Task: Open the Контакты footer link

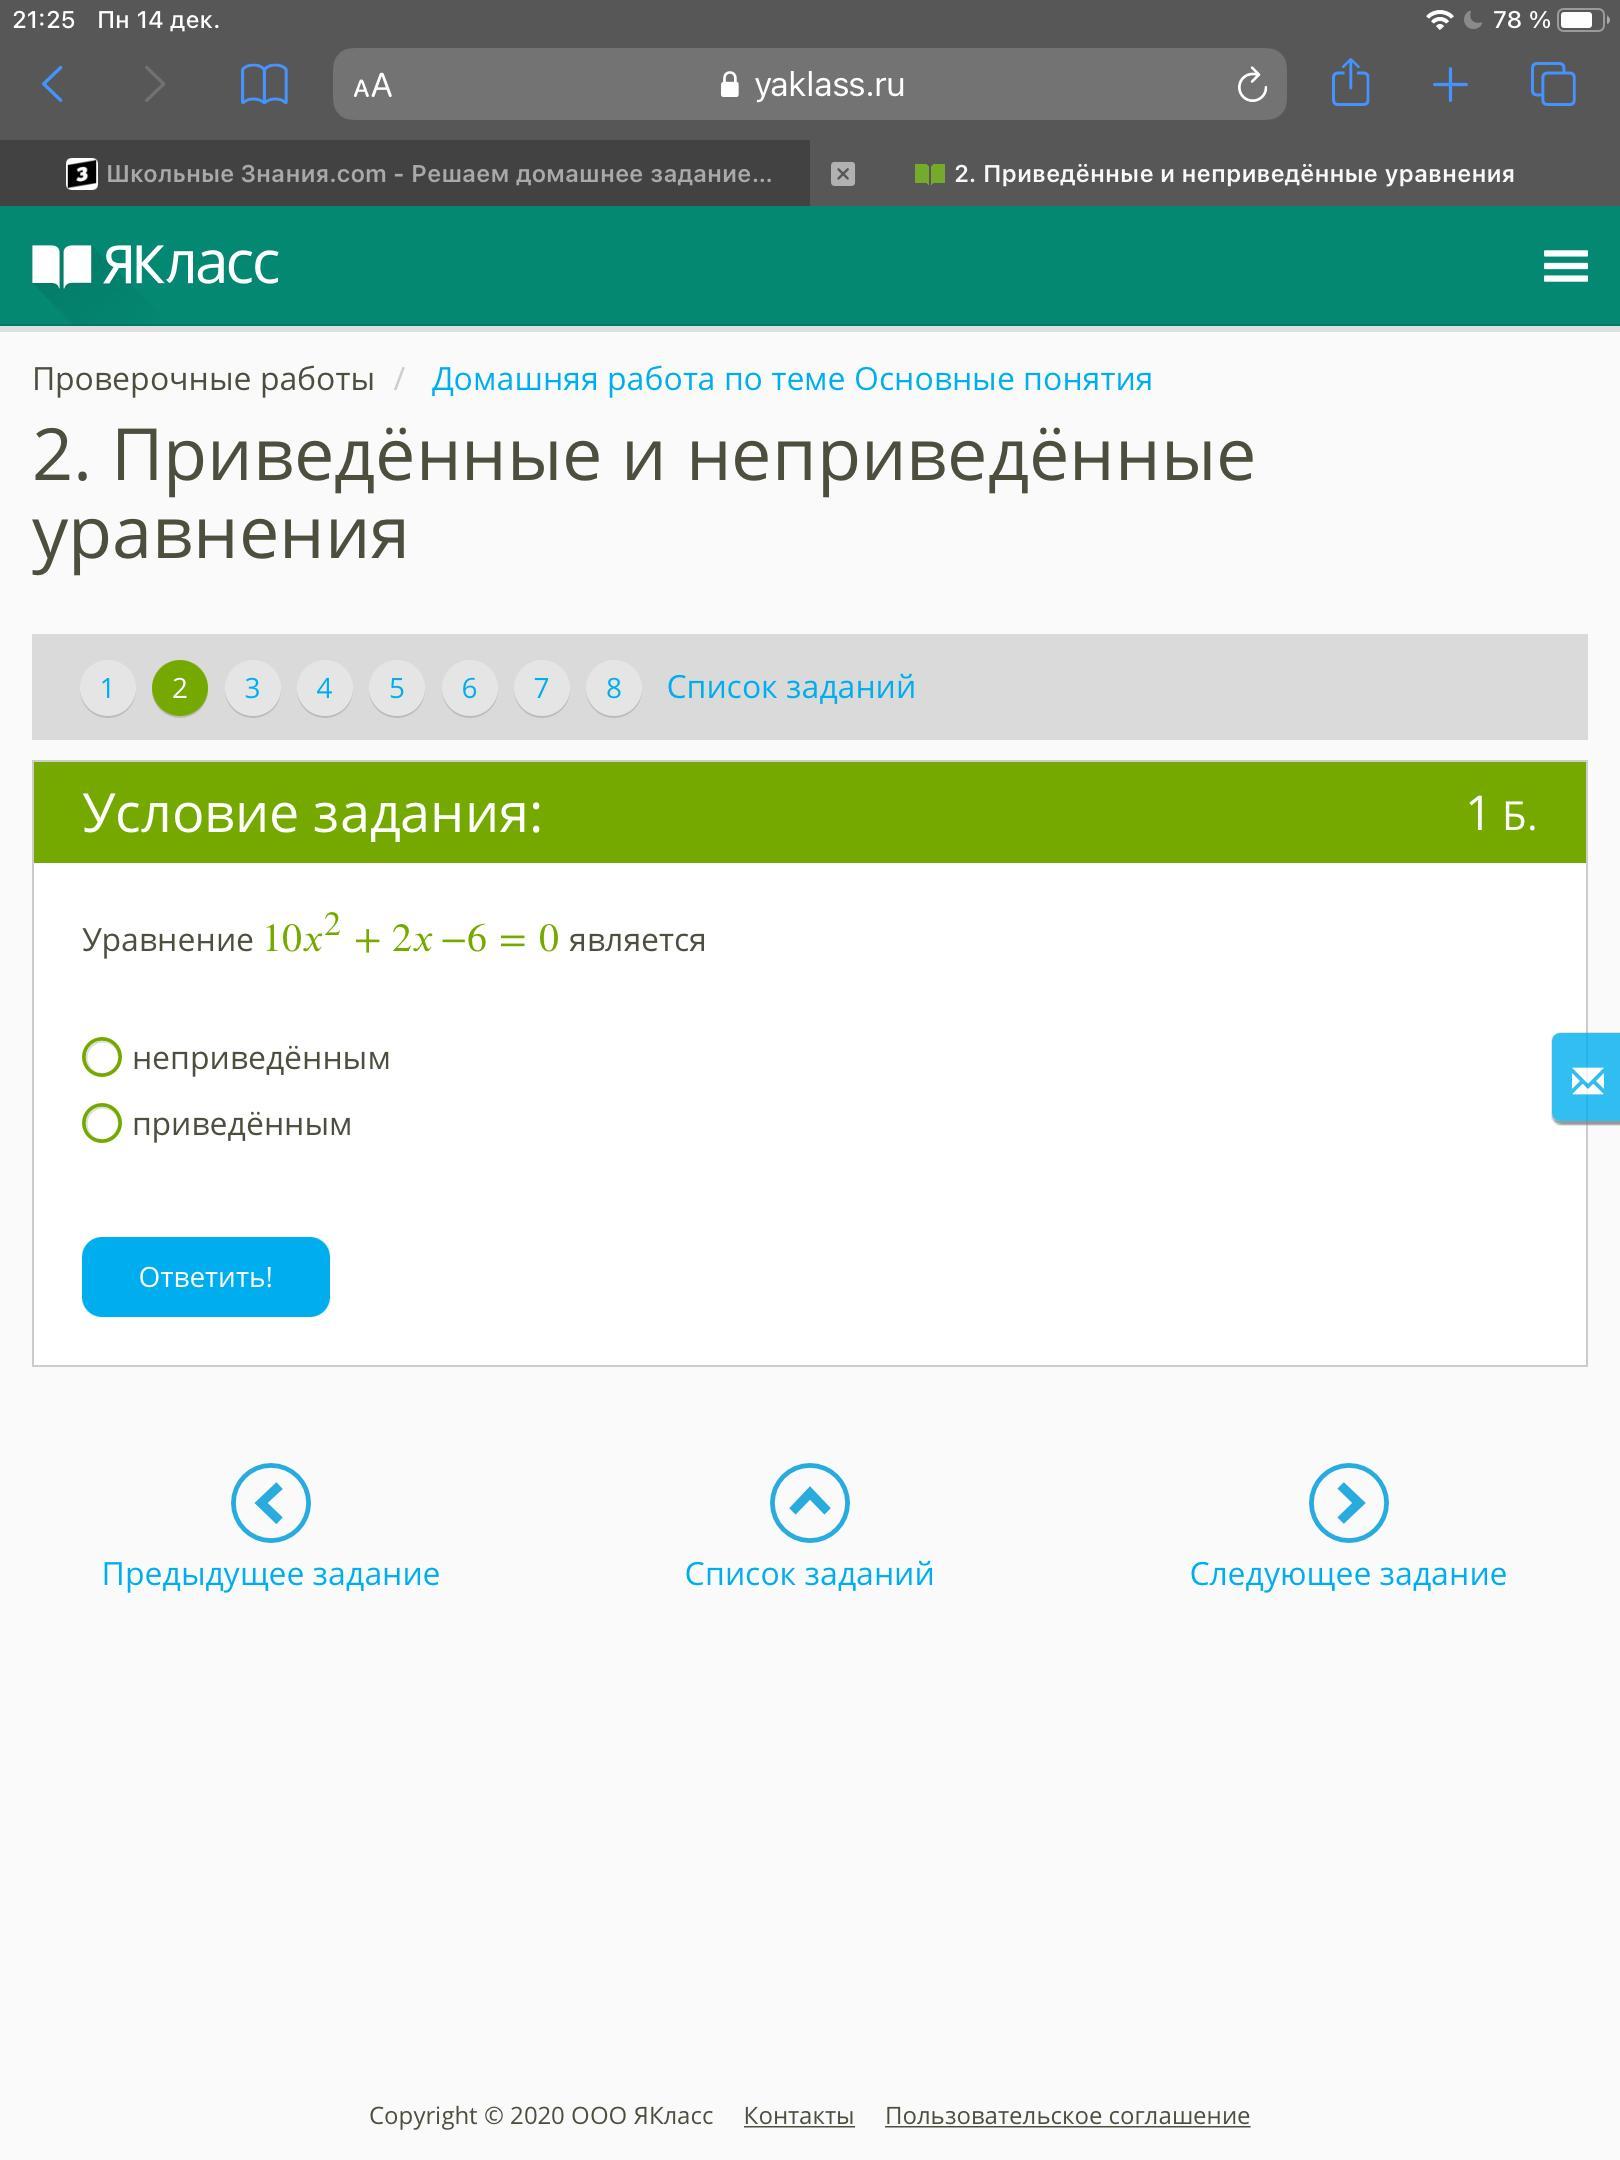Action: point(799,2116)
